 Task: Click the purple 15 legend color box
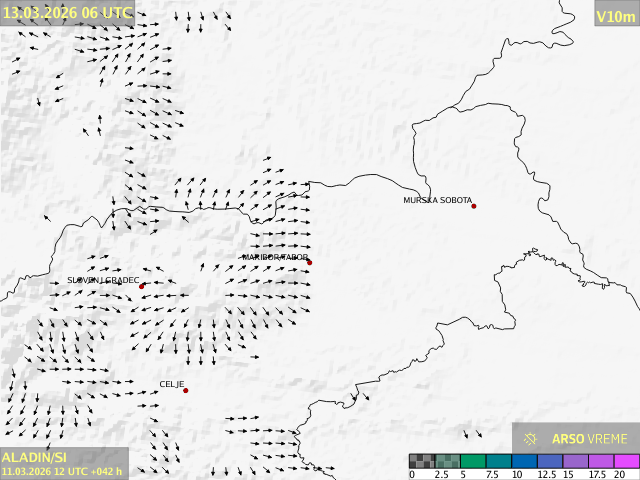pyautogui.click(x=577, y=462)
